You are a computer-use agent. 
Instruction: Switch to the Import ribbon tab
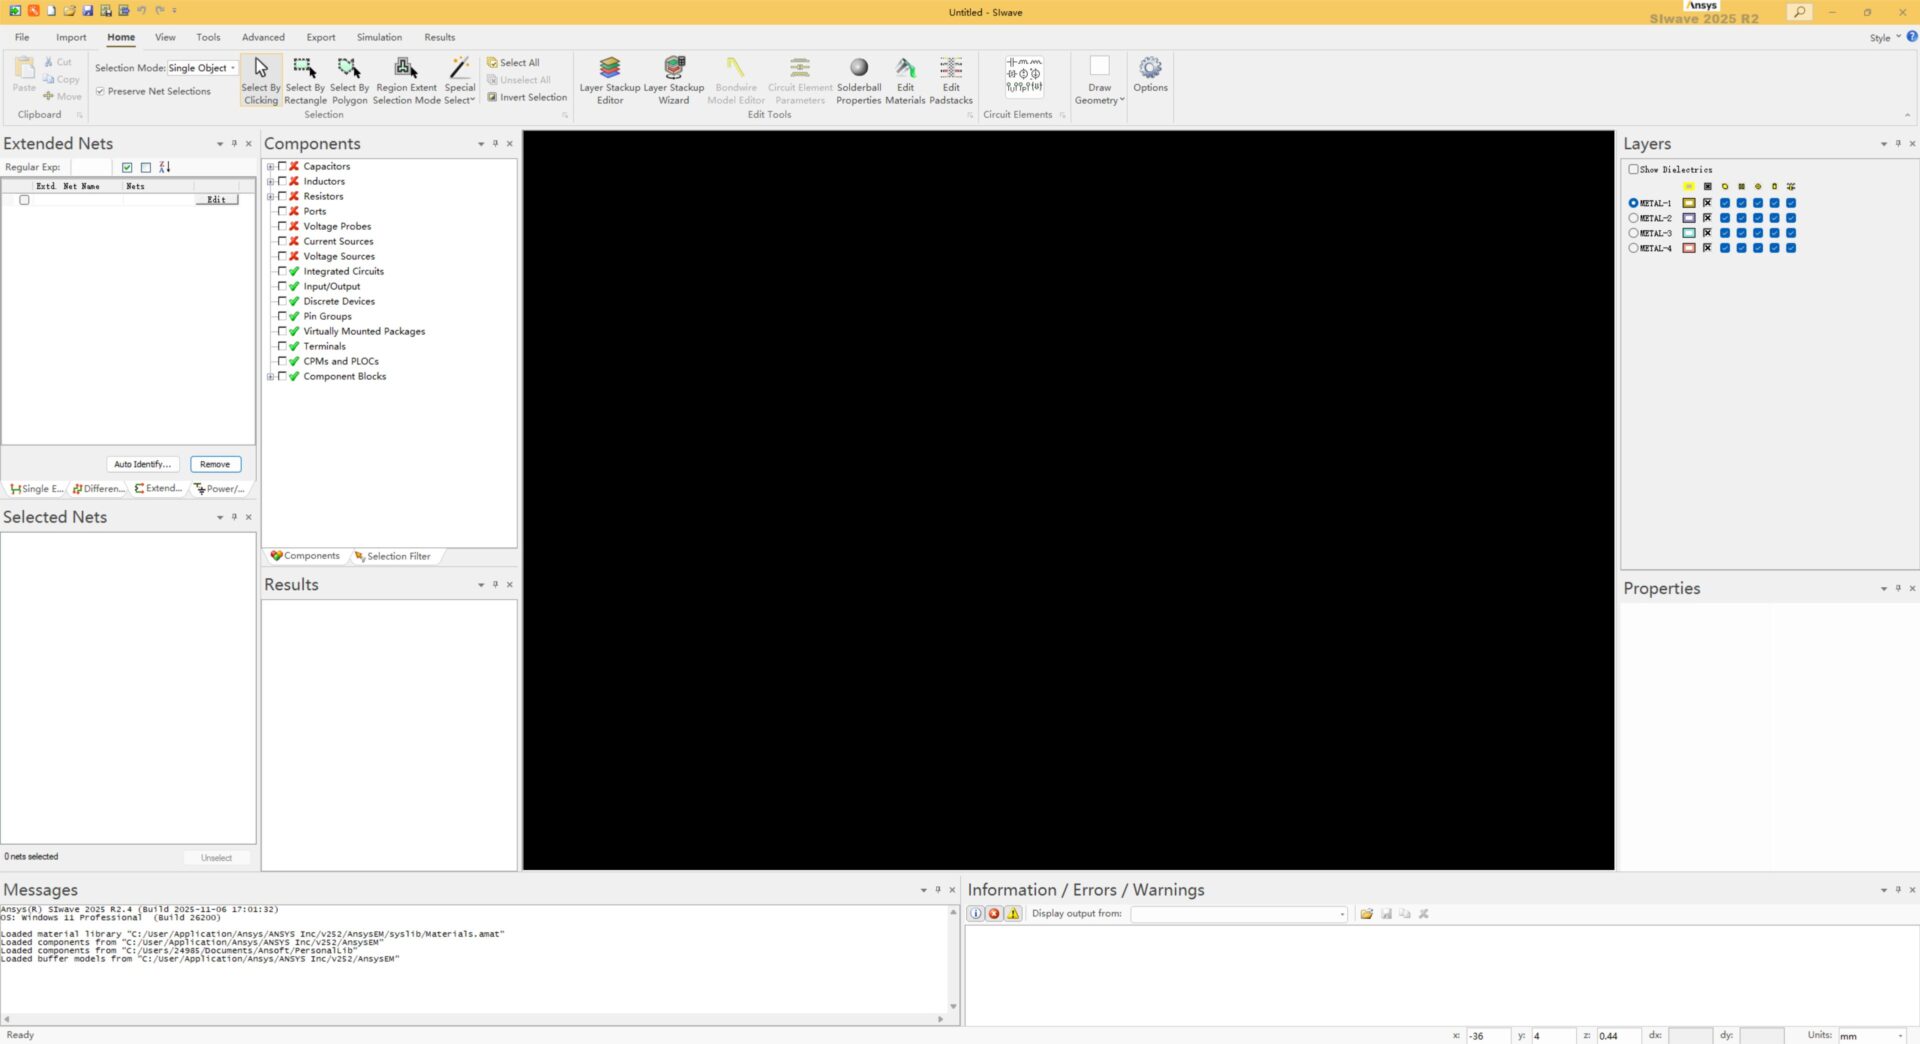71,37
